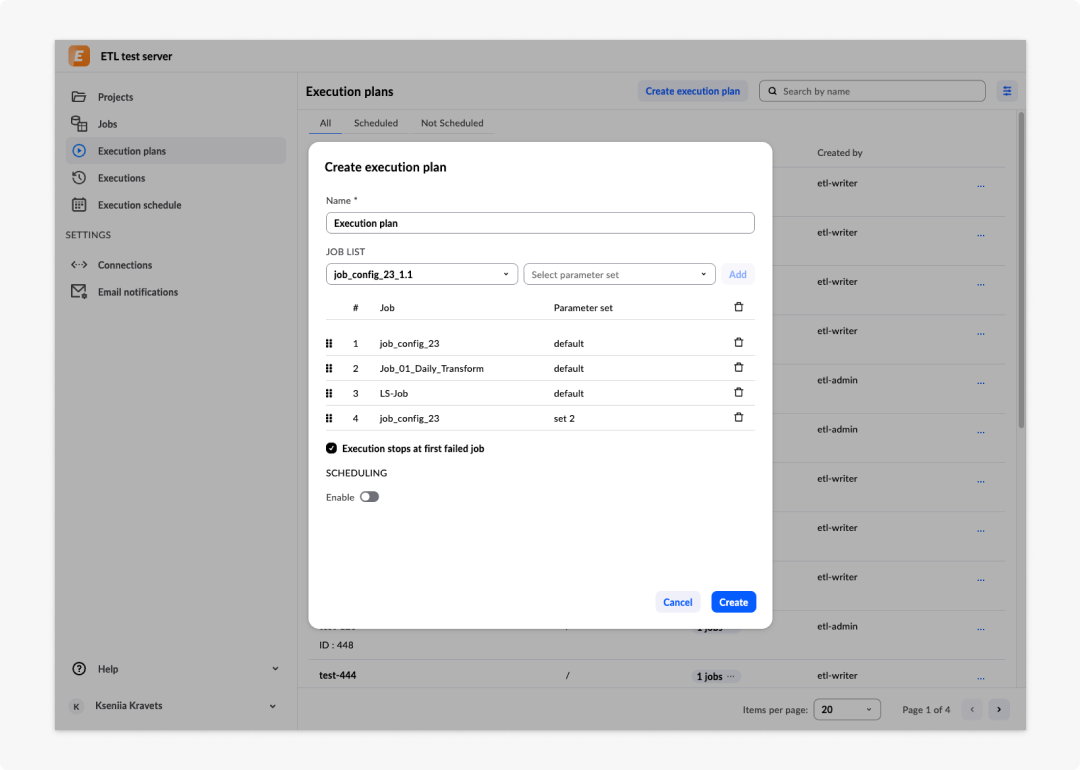Click Connections sidebar label

[x=125, y=265]
